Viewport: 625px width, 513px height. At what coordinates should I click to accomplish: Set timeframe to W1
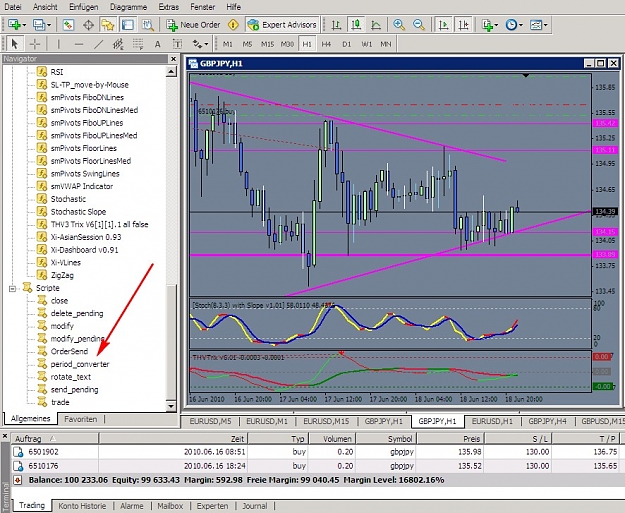coord(366,44)
